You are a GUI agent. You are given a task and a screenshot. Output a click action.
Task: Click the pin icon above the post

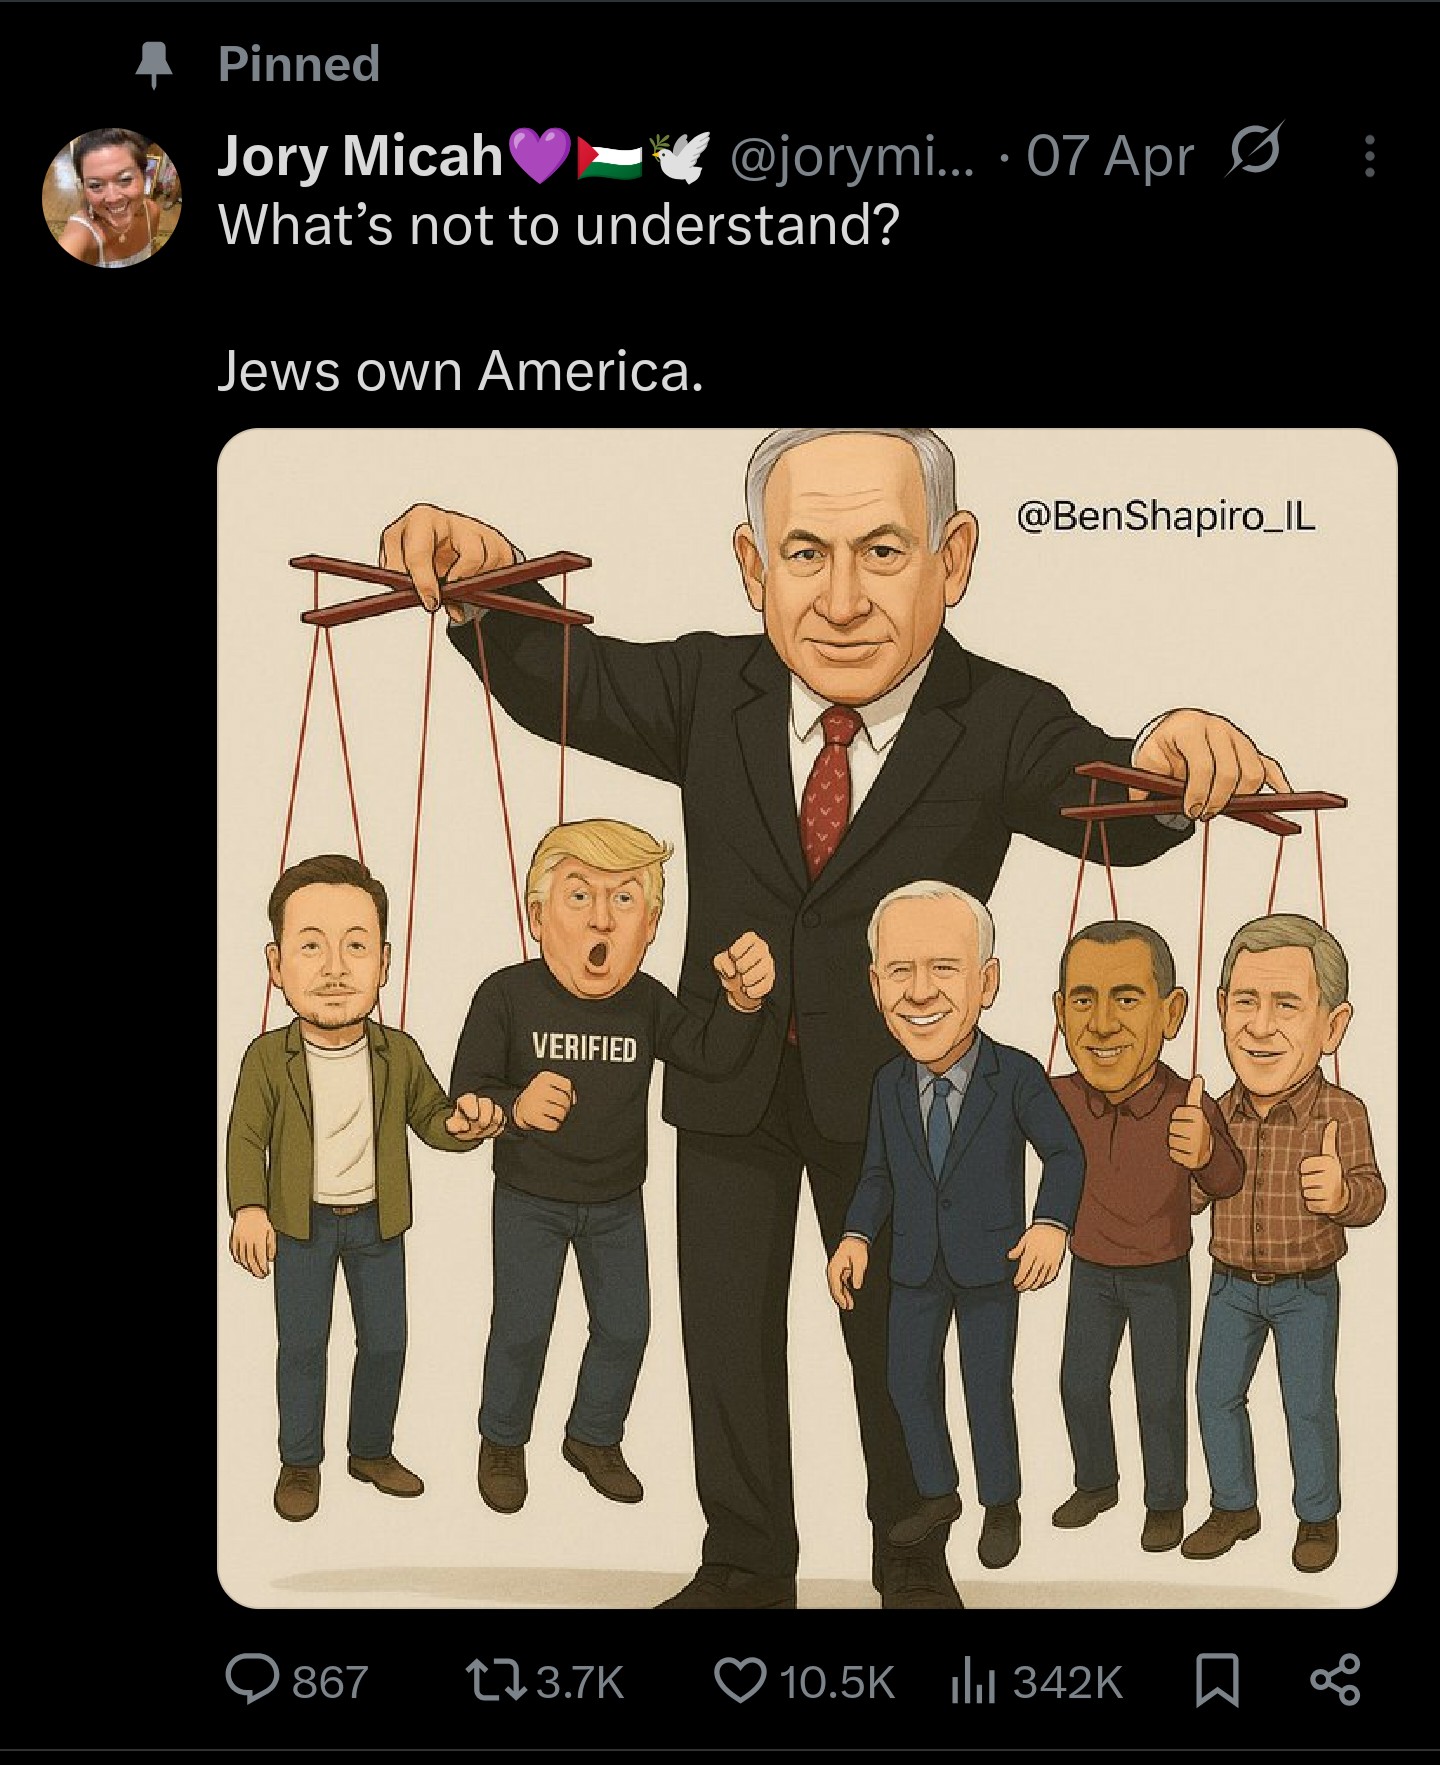pyautogui.click(x=153, y=66)
